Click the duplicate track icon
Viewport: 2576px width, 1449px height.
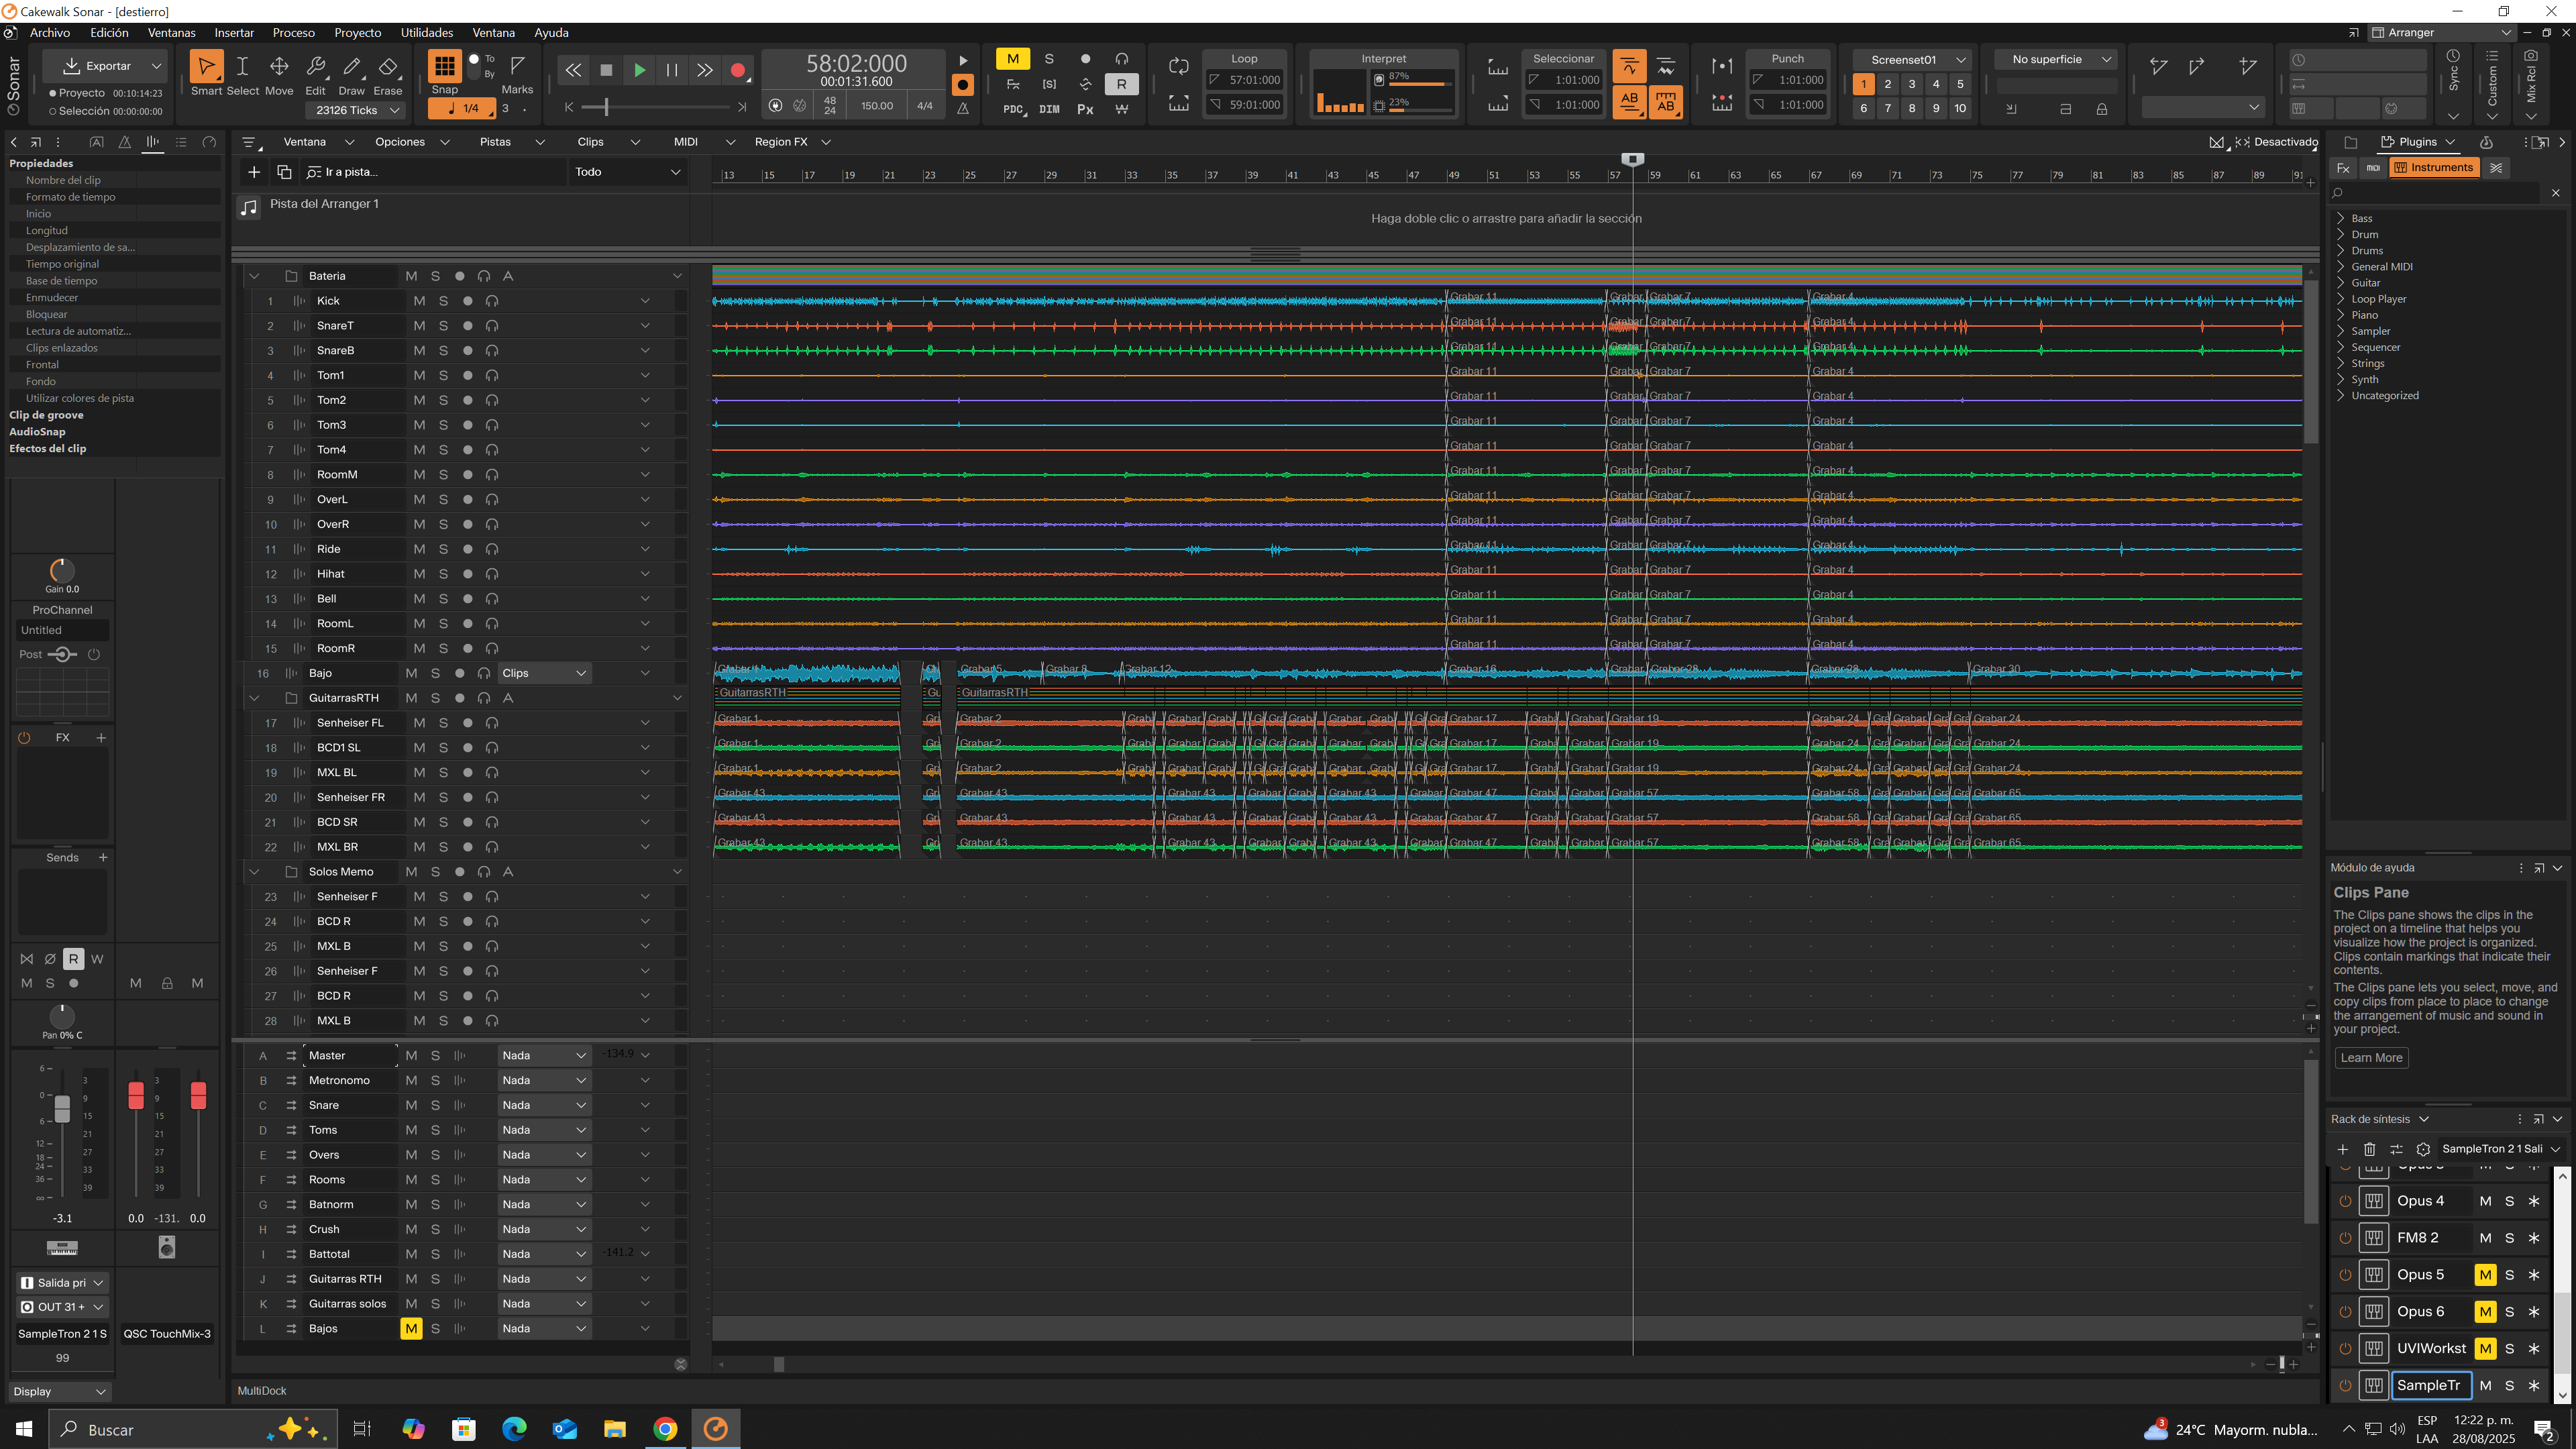[284, 172]
